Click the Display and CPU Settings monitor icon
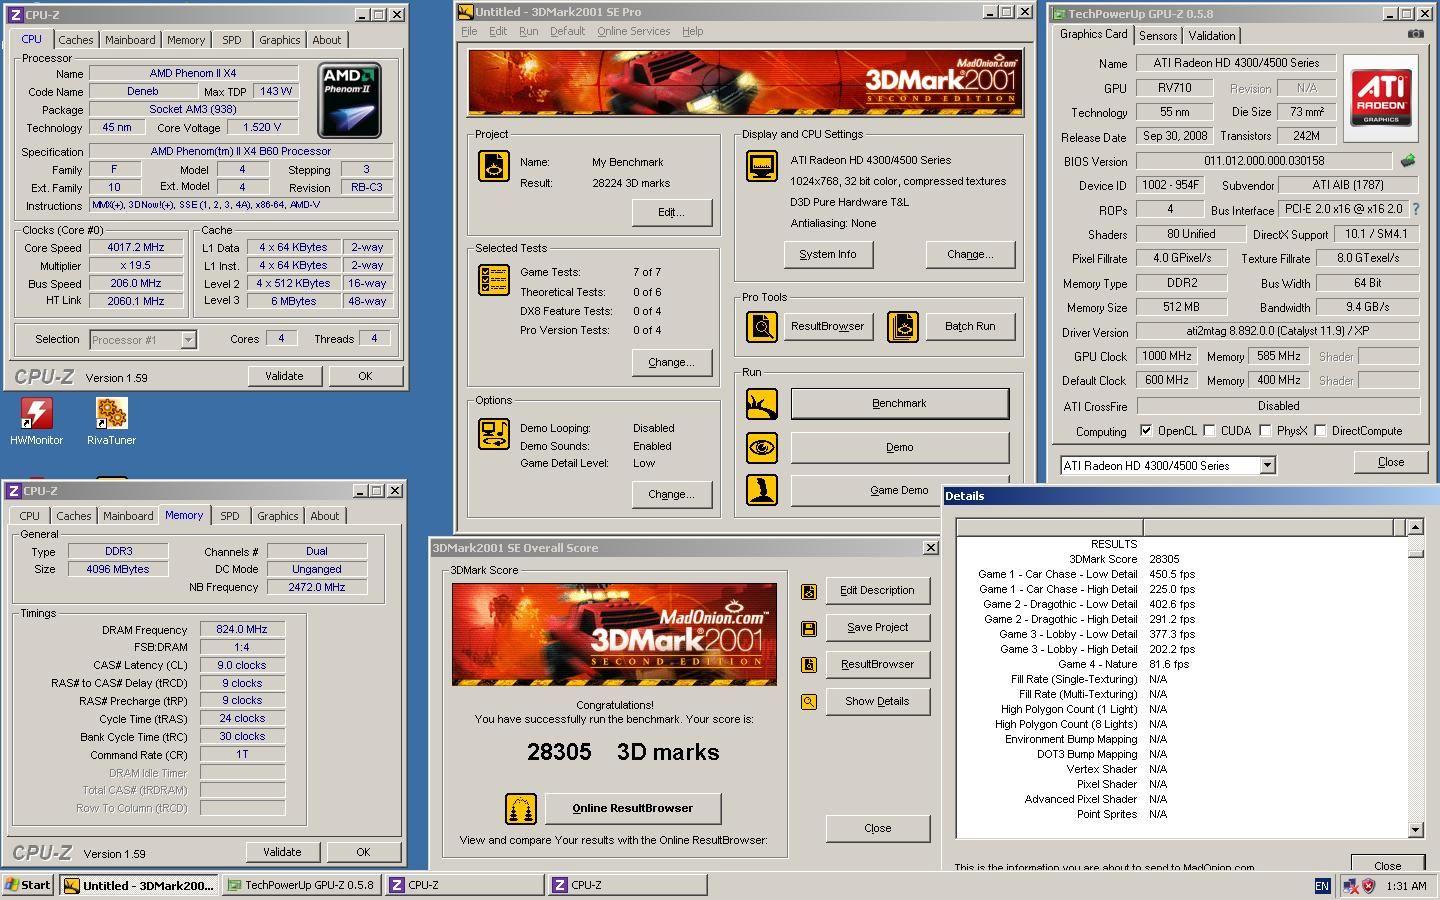The image size is (1440, 900). pyautogui.click(x=762, y=166)
